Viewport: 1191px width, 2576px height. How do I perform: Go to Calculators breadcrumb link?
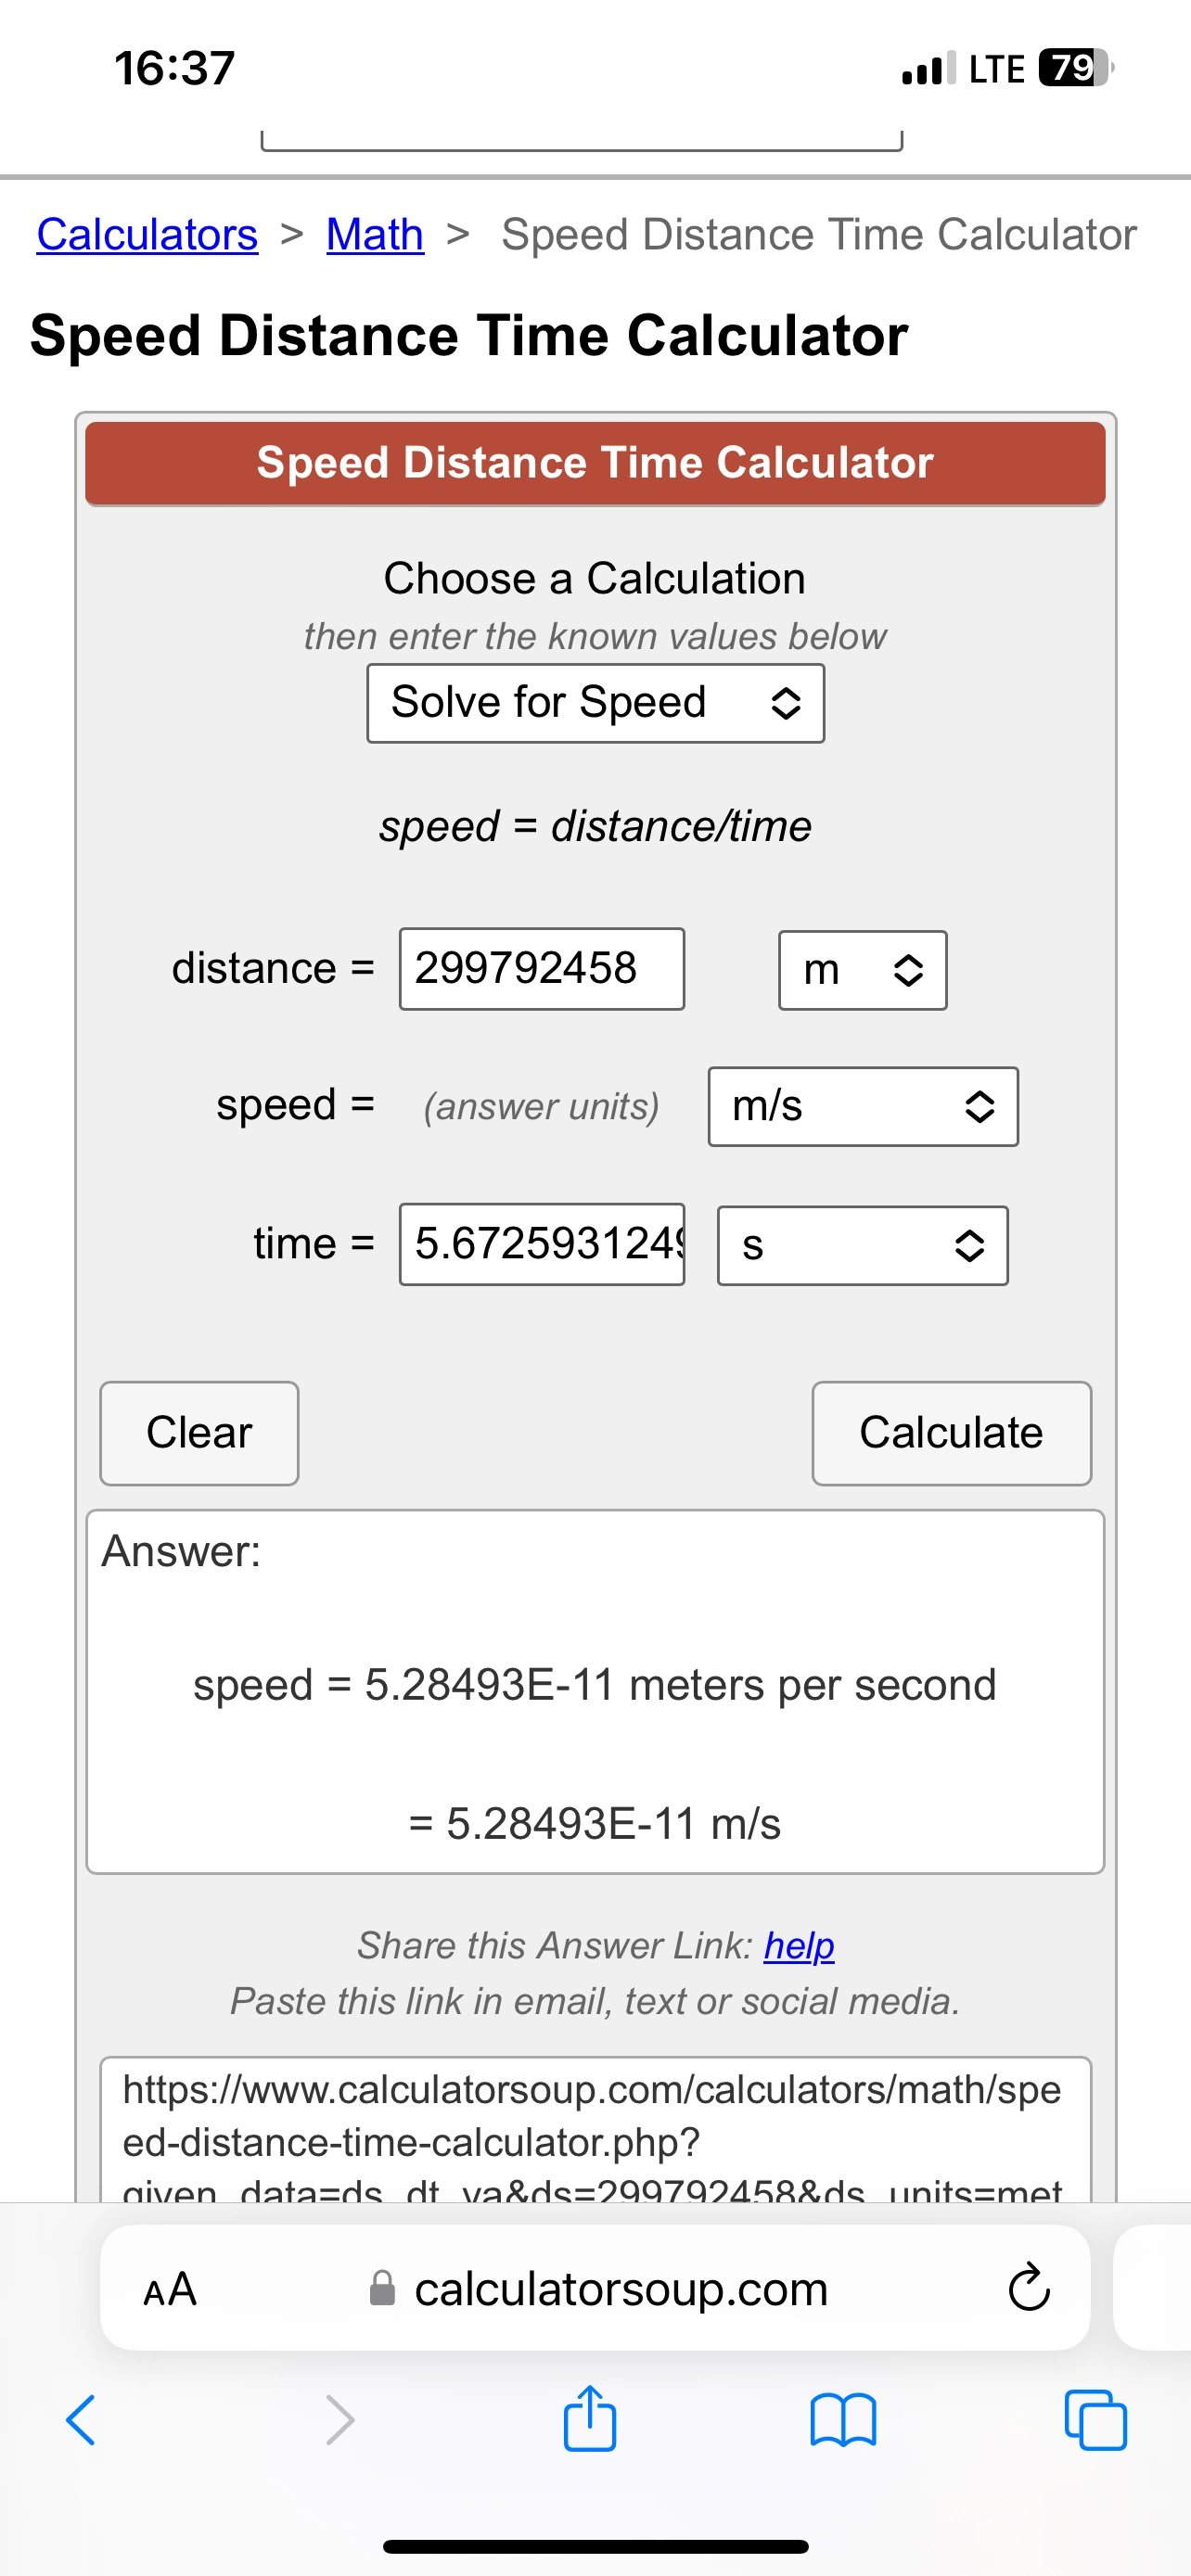click(x=147, y=235)
